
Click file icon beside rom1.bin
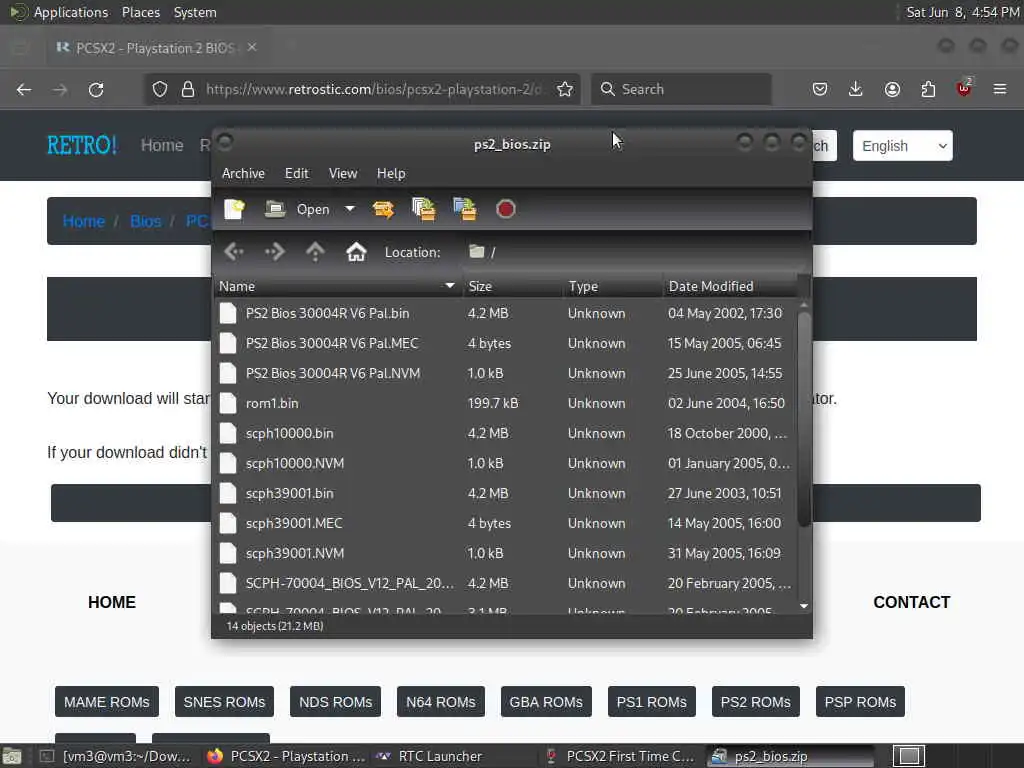point(228,404)
